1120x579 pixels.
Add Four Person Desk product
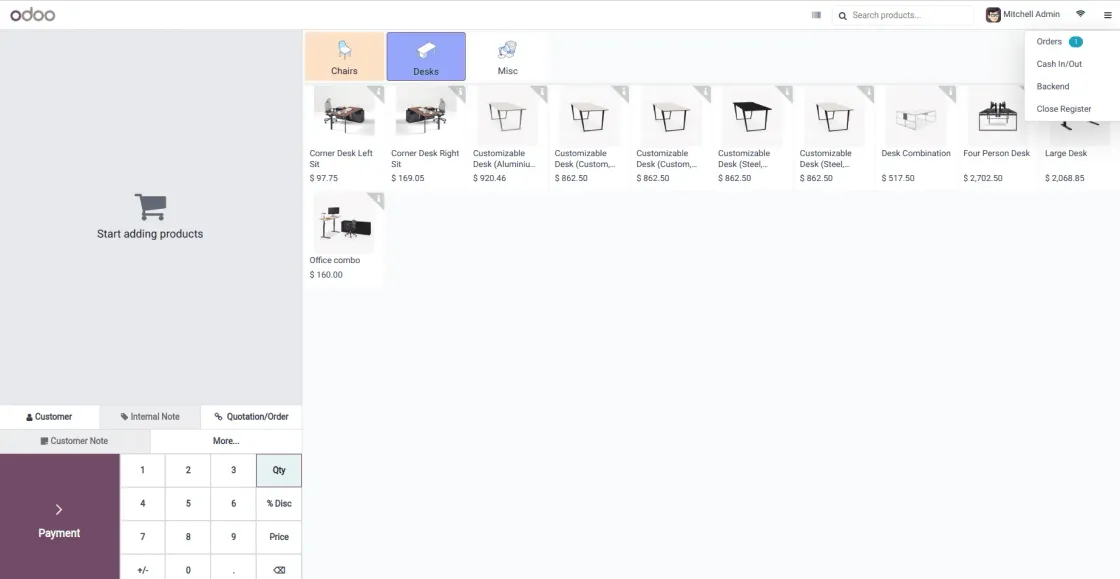tap(998, 136)
